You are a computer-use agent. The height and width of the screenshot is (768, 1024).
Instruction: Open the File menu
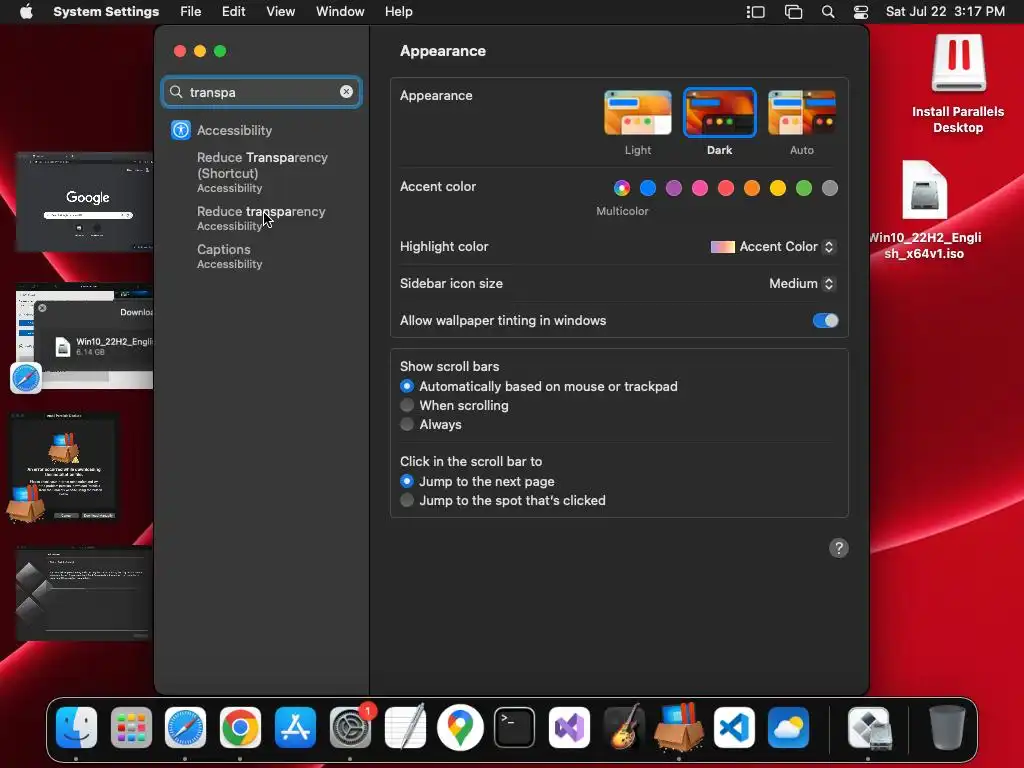191,12
